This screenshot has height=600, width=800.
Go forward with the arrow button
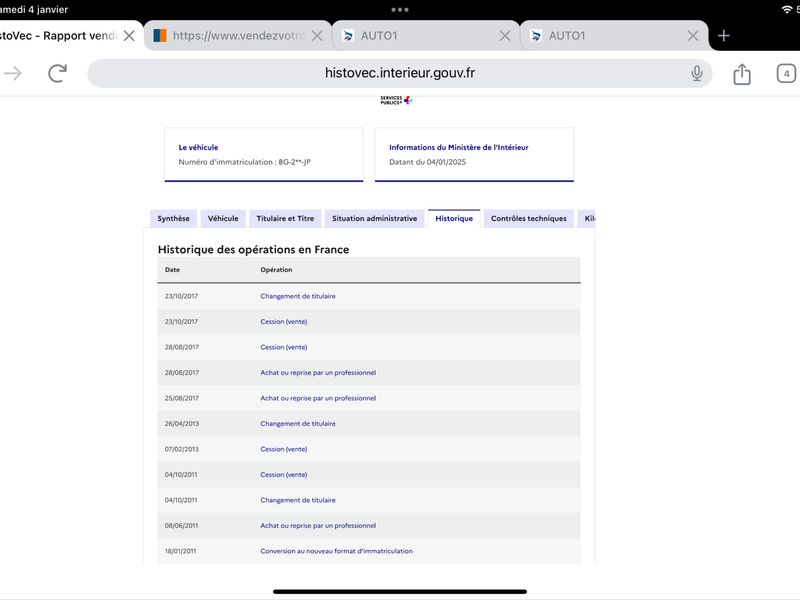13,73
